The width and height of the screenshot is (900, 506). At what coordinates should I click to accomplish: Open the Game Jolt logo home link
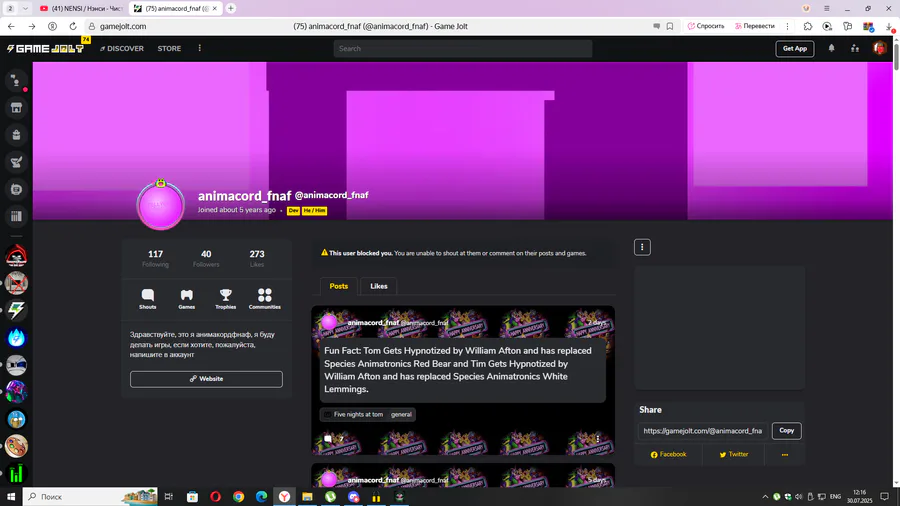[45, 49]
